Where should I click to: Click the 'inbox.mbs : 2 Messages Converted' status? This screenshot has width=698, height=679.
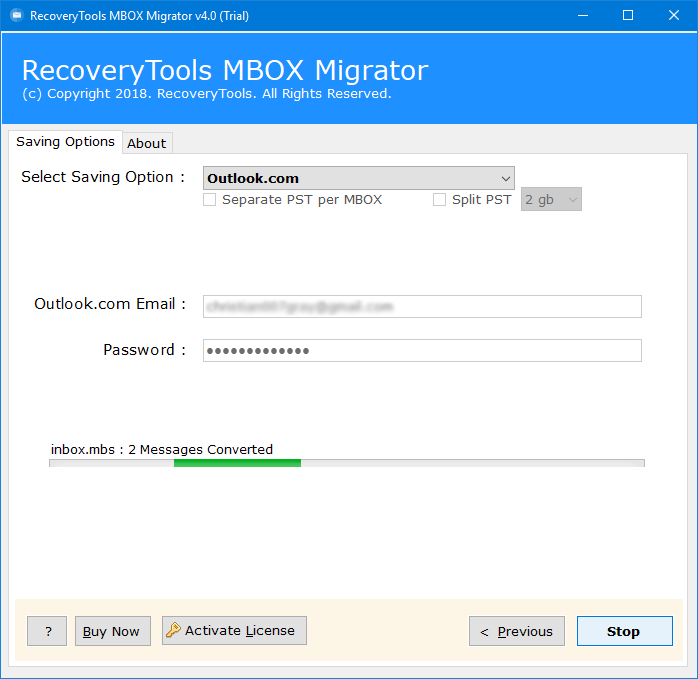pos(162,450)
